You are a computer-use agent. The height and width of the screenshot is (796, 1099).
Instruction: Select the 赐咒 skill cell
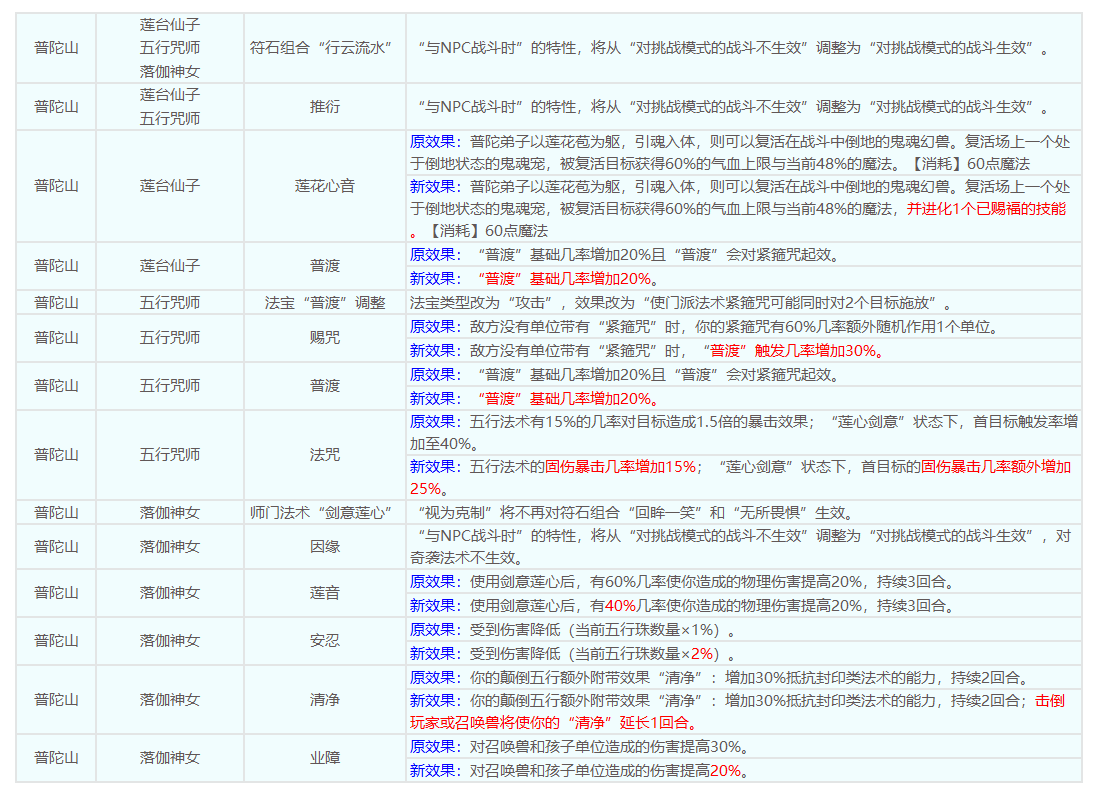[x=325, y=338]
